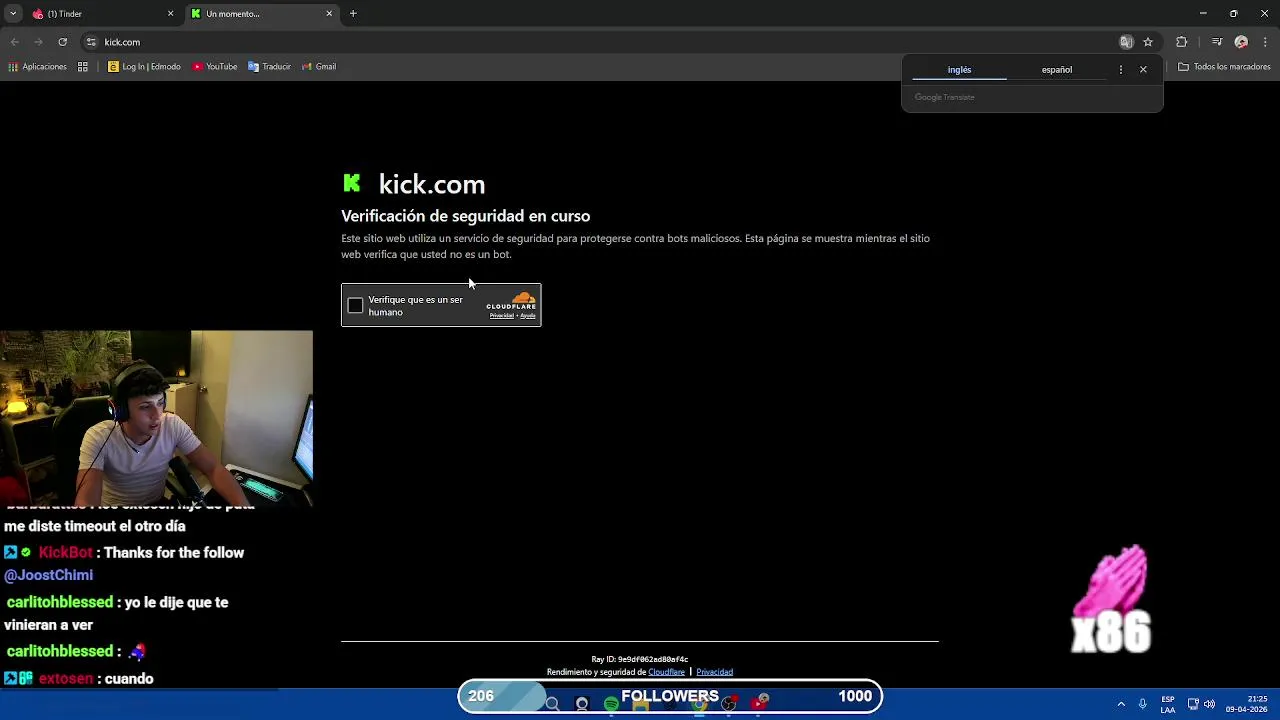Open the Gmail bookmark
The width and height of the screenshot is (1280, 720).
[x=319, y=67]
